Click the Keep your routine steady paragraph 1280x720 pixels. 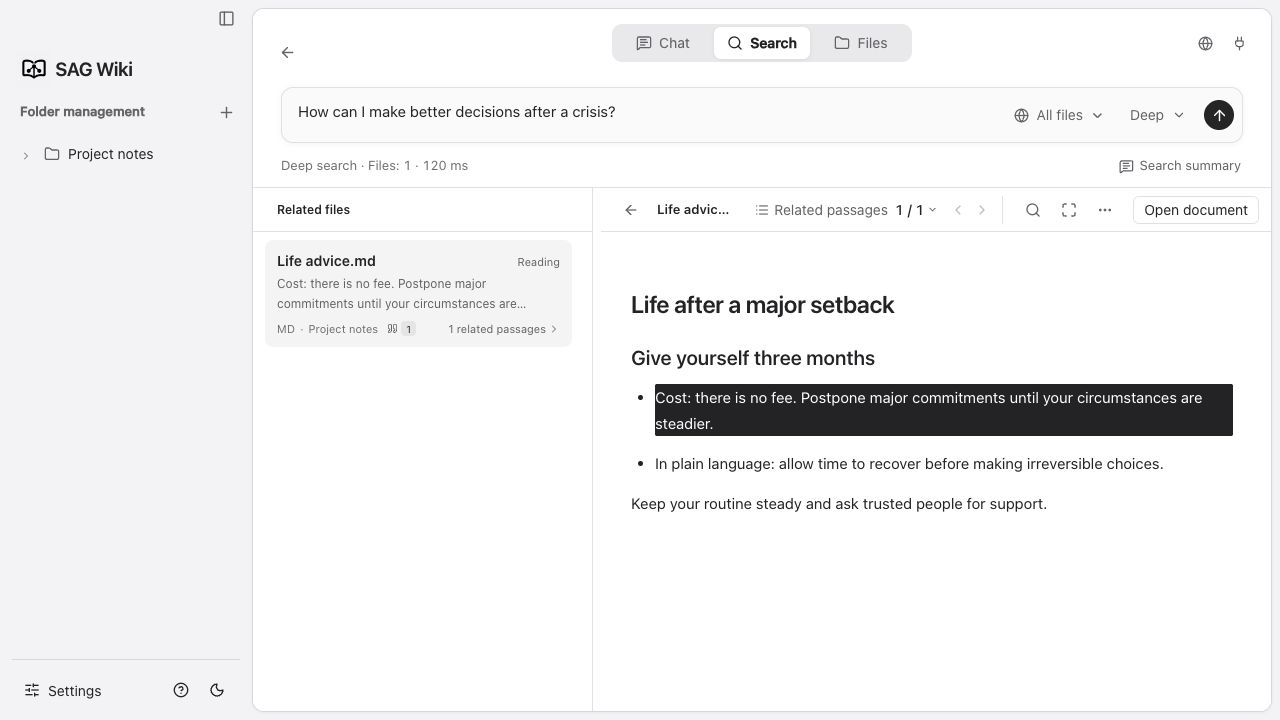839,504
